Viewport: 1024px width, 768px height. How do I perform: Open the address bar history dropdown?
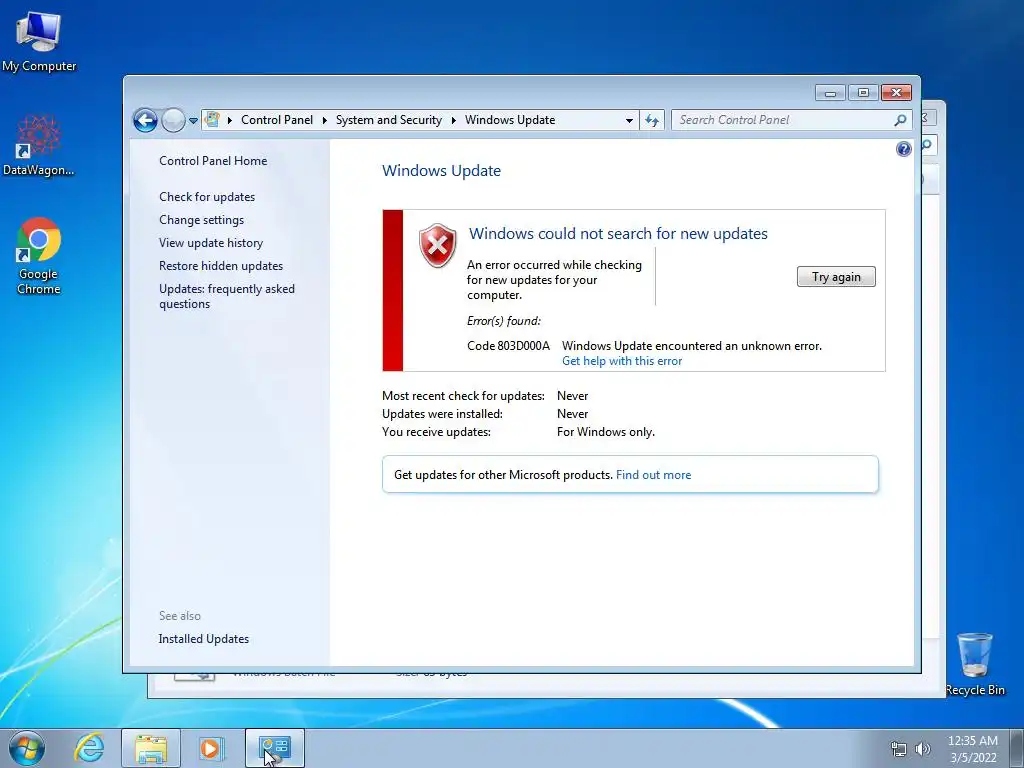(x=629, y=120)
